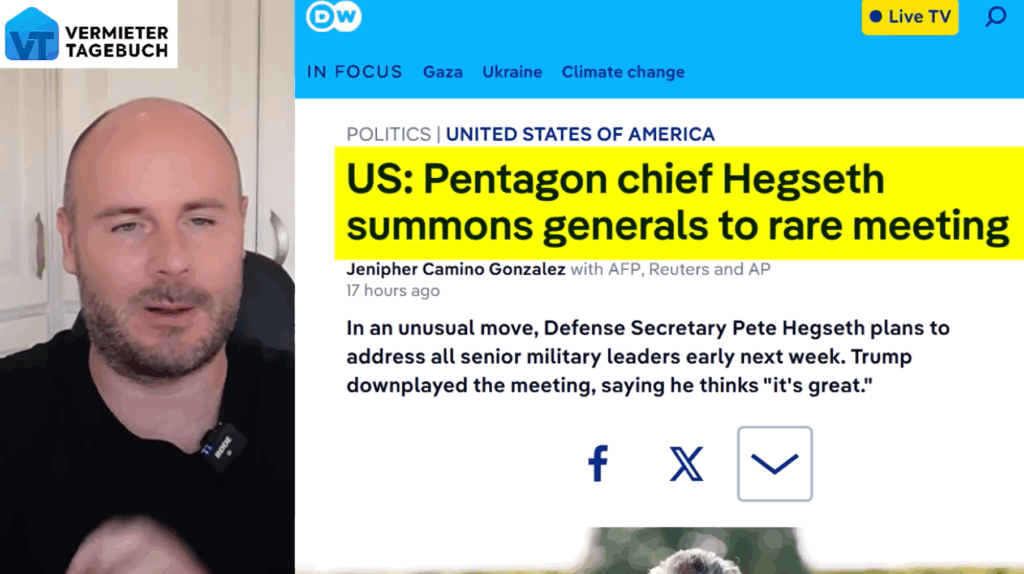The width and height of the screenshot is (1024, 574).
Task: Share article via Facebook icon
Action: [x=598, y=464]
